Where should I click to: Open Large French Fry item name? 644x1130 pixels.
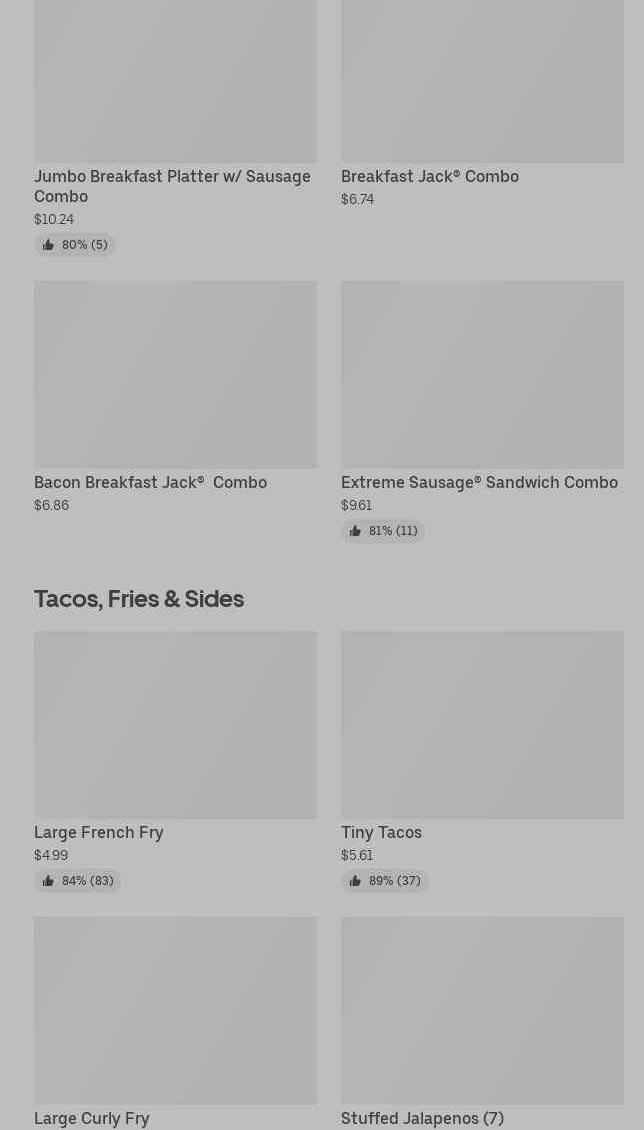(x=98, y=832)
